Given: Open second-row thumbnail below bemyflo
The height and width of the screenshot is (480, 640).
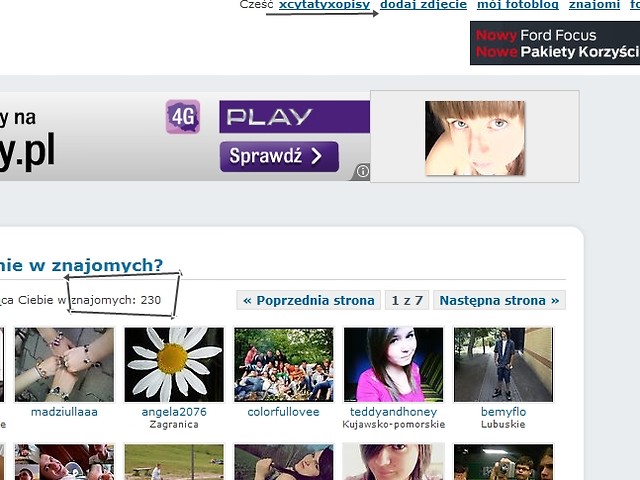Looking at the screenshot, I should point(503,462).
